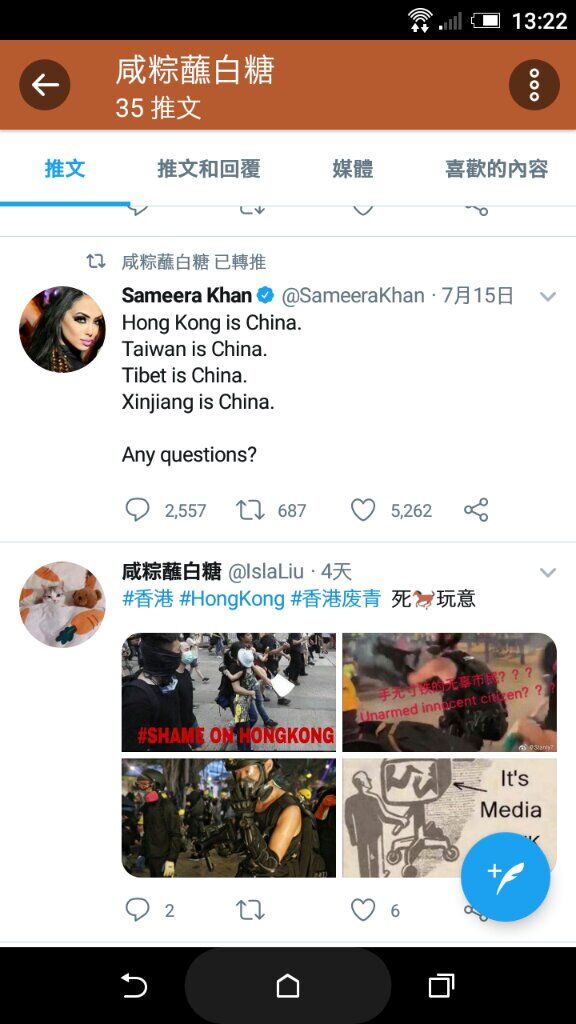Open the three-dot overflow menu
The width and height of the screenshot is (576, 1024).
(x=534, y=85)
